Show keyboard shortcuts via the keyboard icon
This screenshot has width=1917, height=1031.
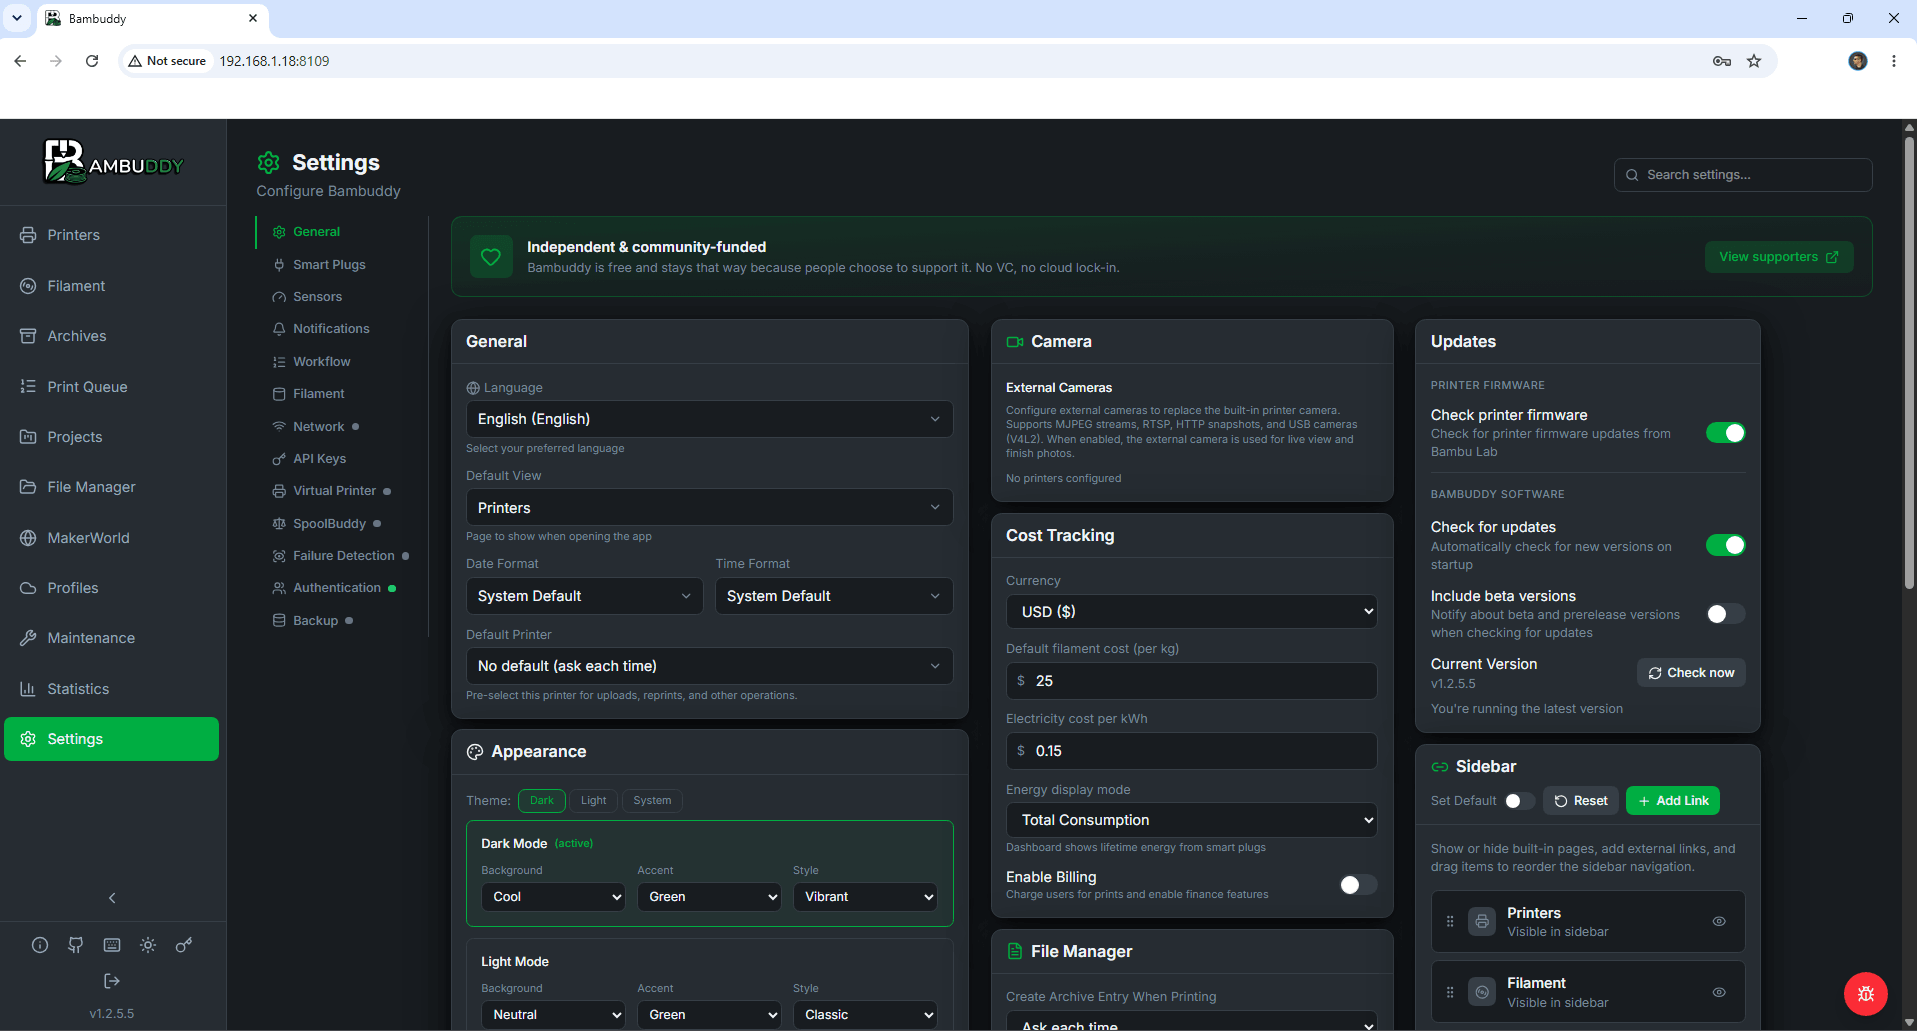[x=112, y=945]
